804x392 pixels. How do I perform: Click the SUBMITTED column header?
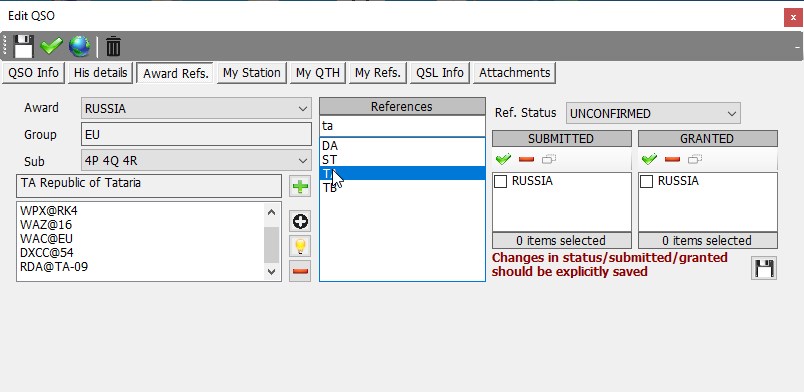tap(561, 139)
